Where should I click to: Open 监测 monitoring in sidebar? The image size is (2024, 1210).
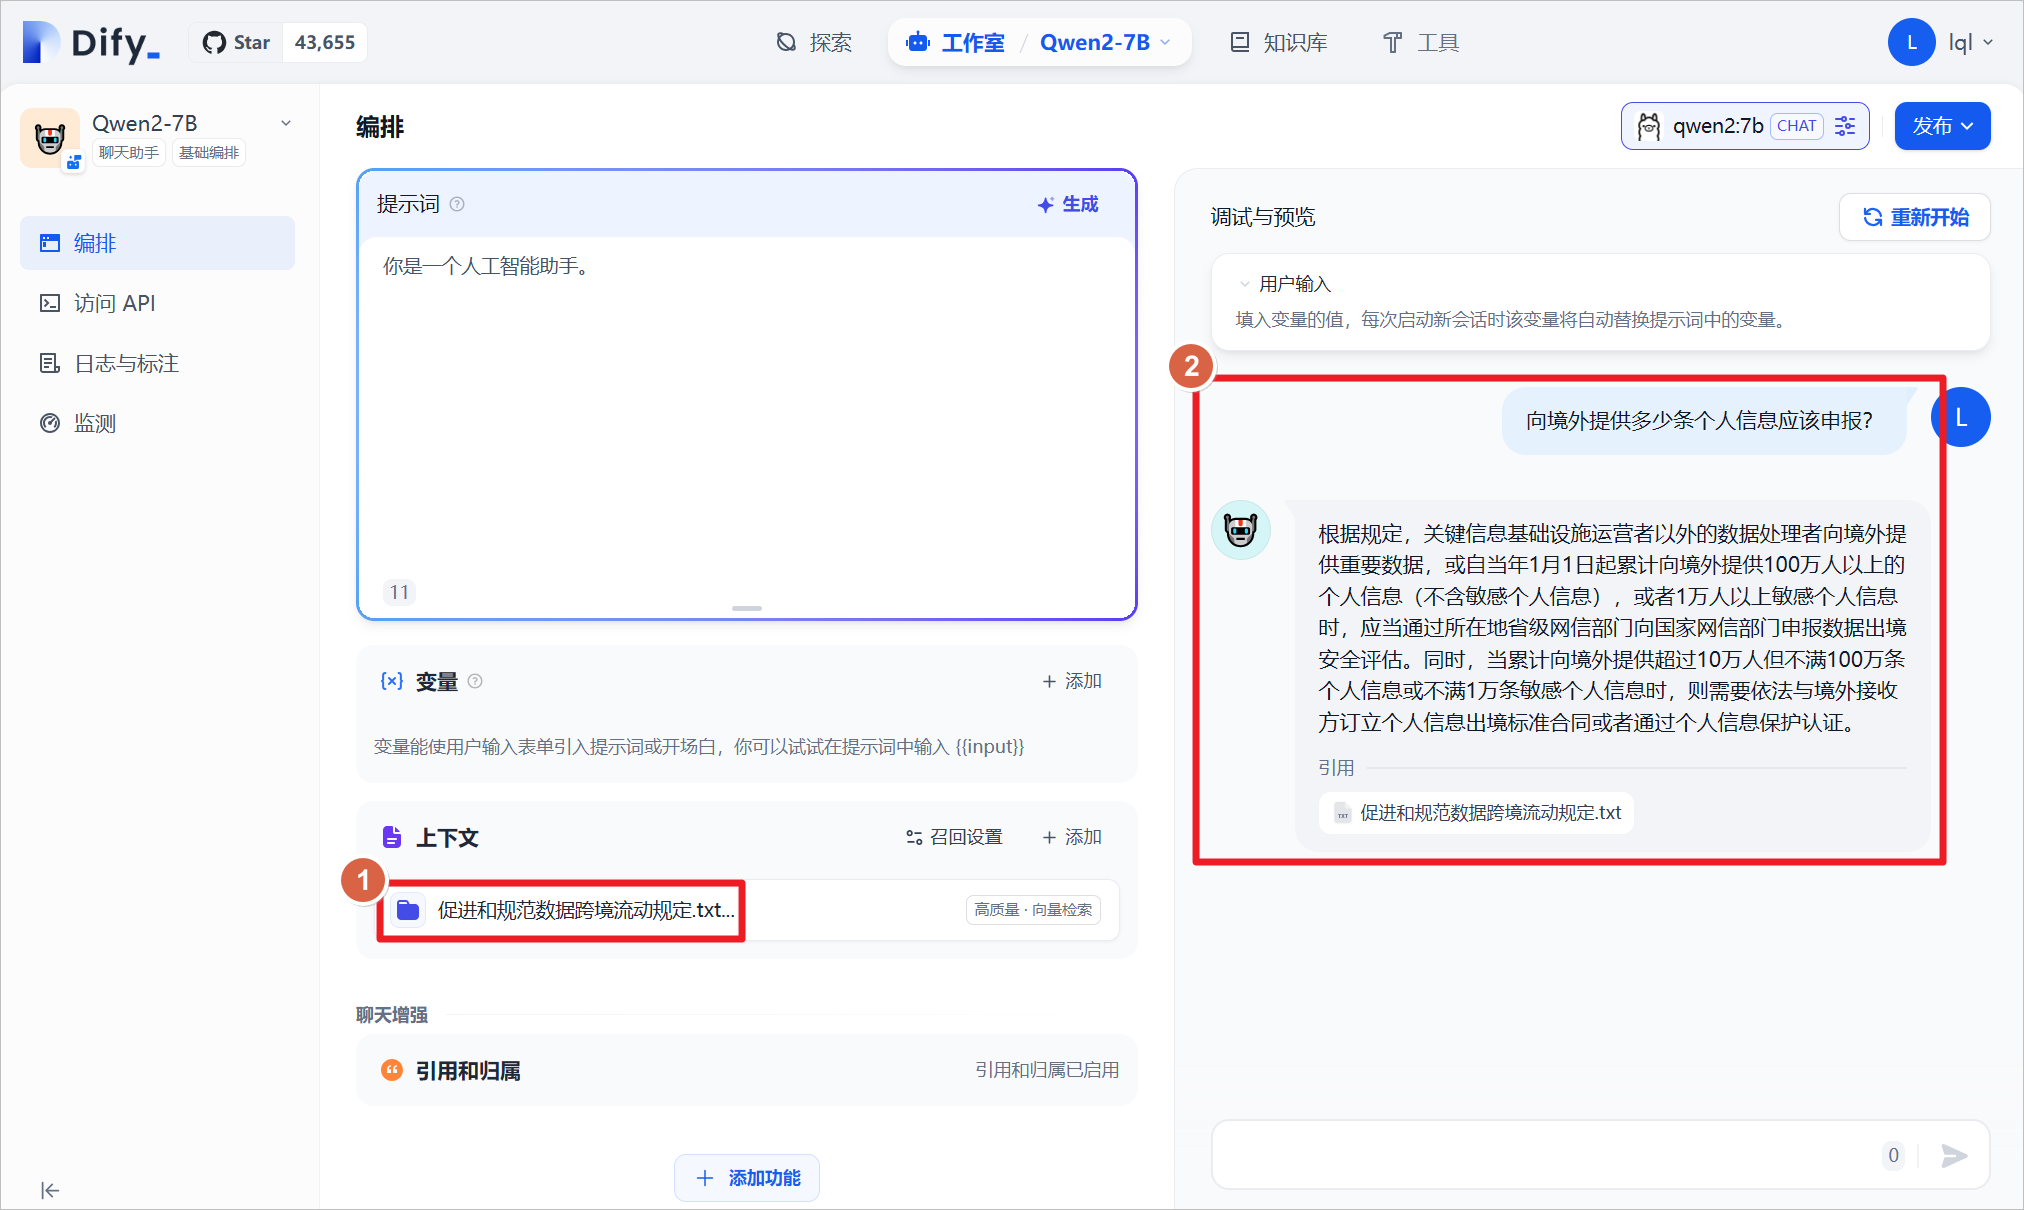95,423
